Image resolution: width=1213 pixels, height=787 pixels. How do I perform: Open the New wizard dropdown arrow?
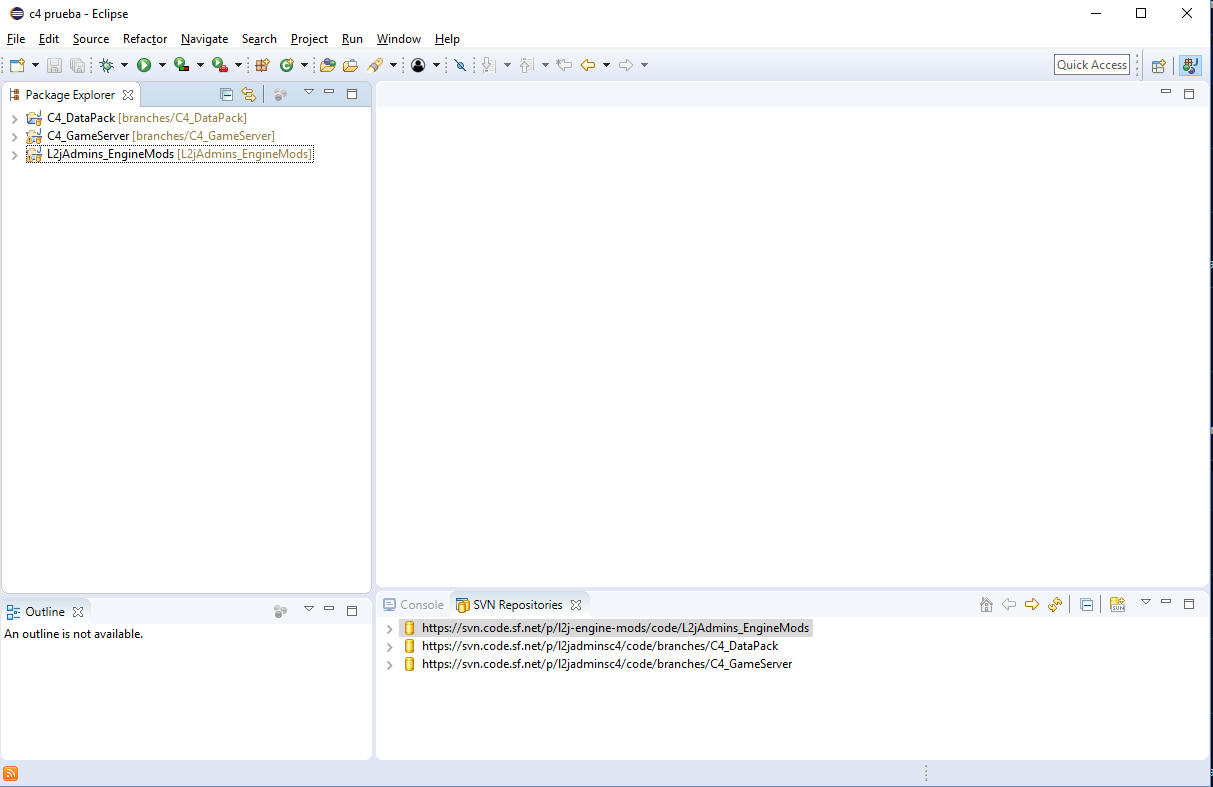(35, 65)
